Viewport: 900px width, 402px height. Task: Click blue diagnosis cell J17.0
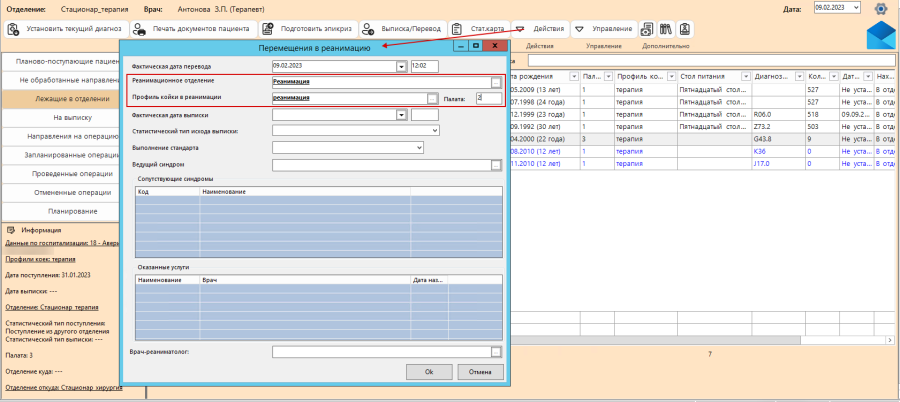(x=778, y=164)
